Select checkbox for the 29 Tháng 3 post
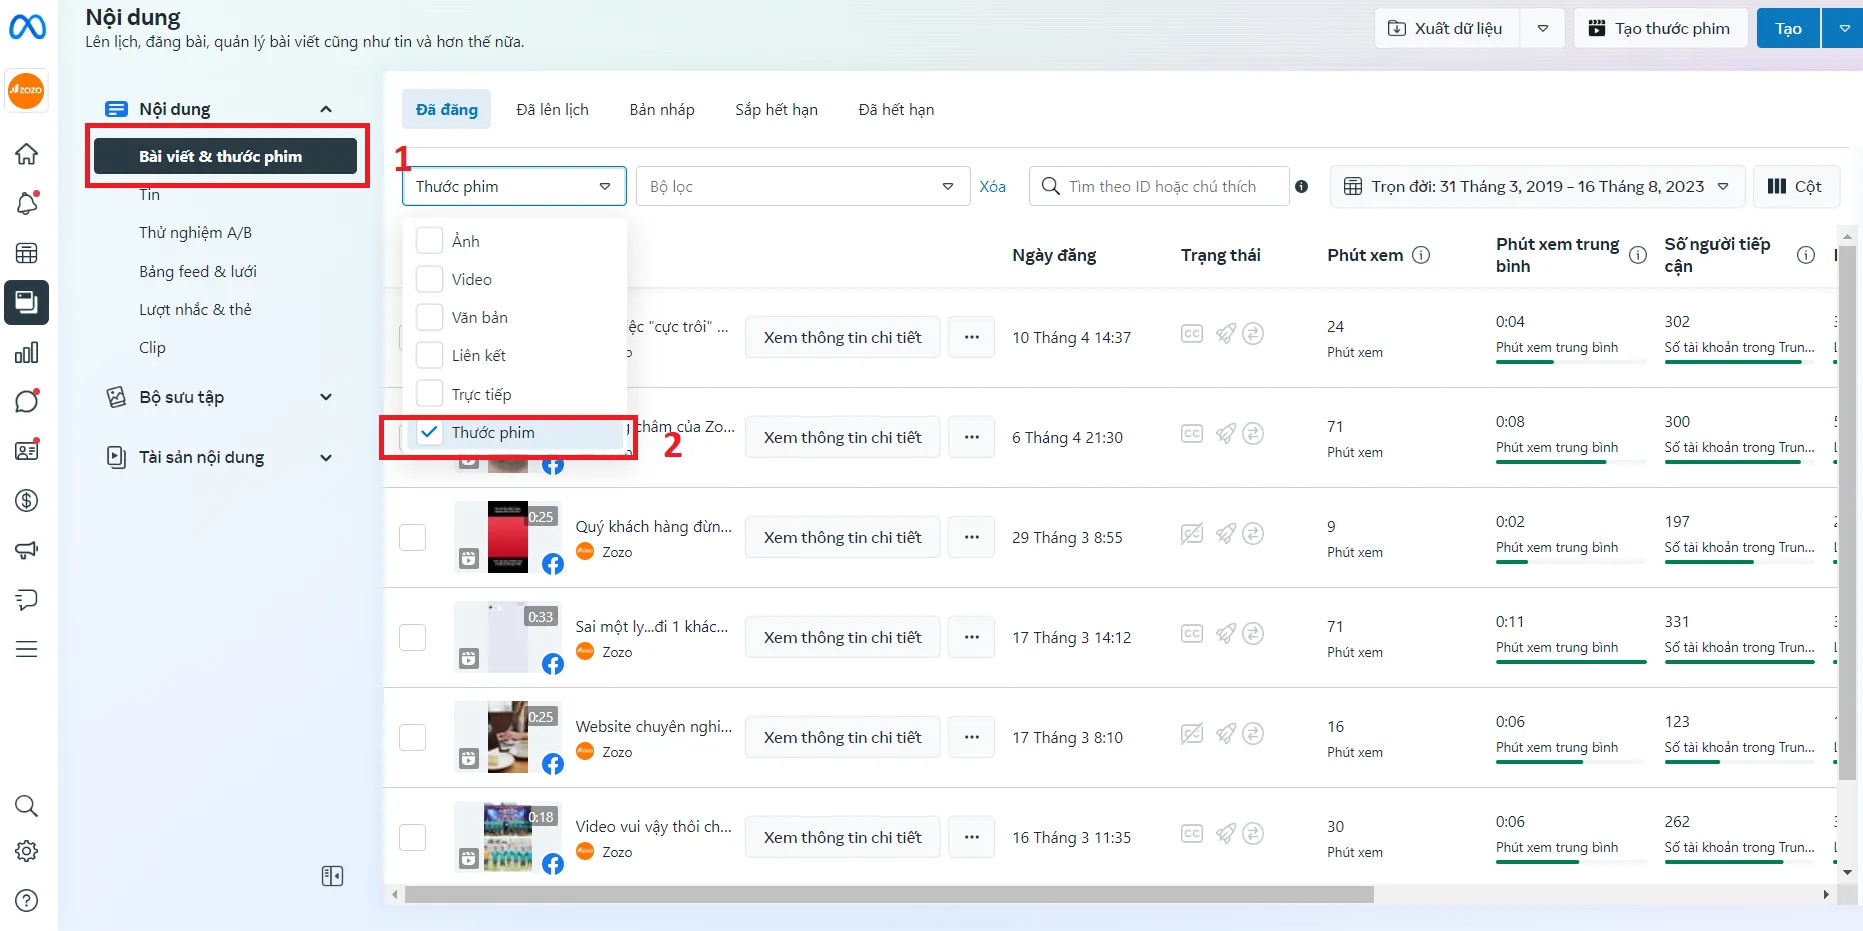This screenshot has width=1863, height=931. pyautogui.click(x=412, y=537)
